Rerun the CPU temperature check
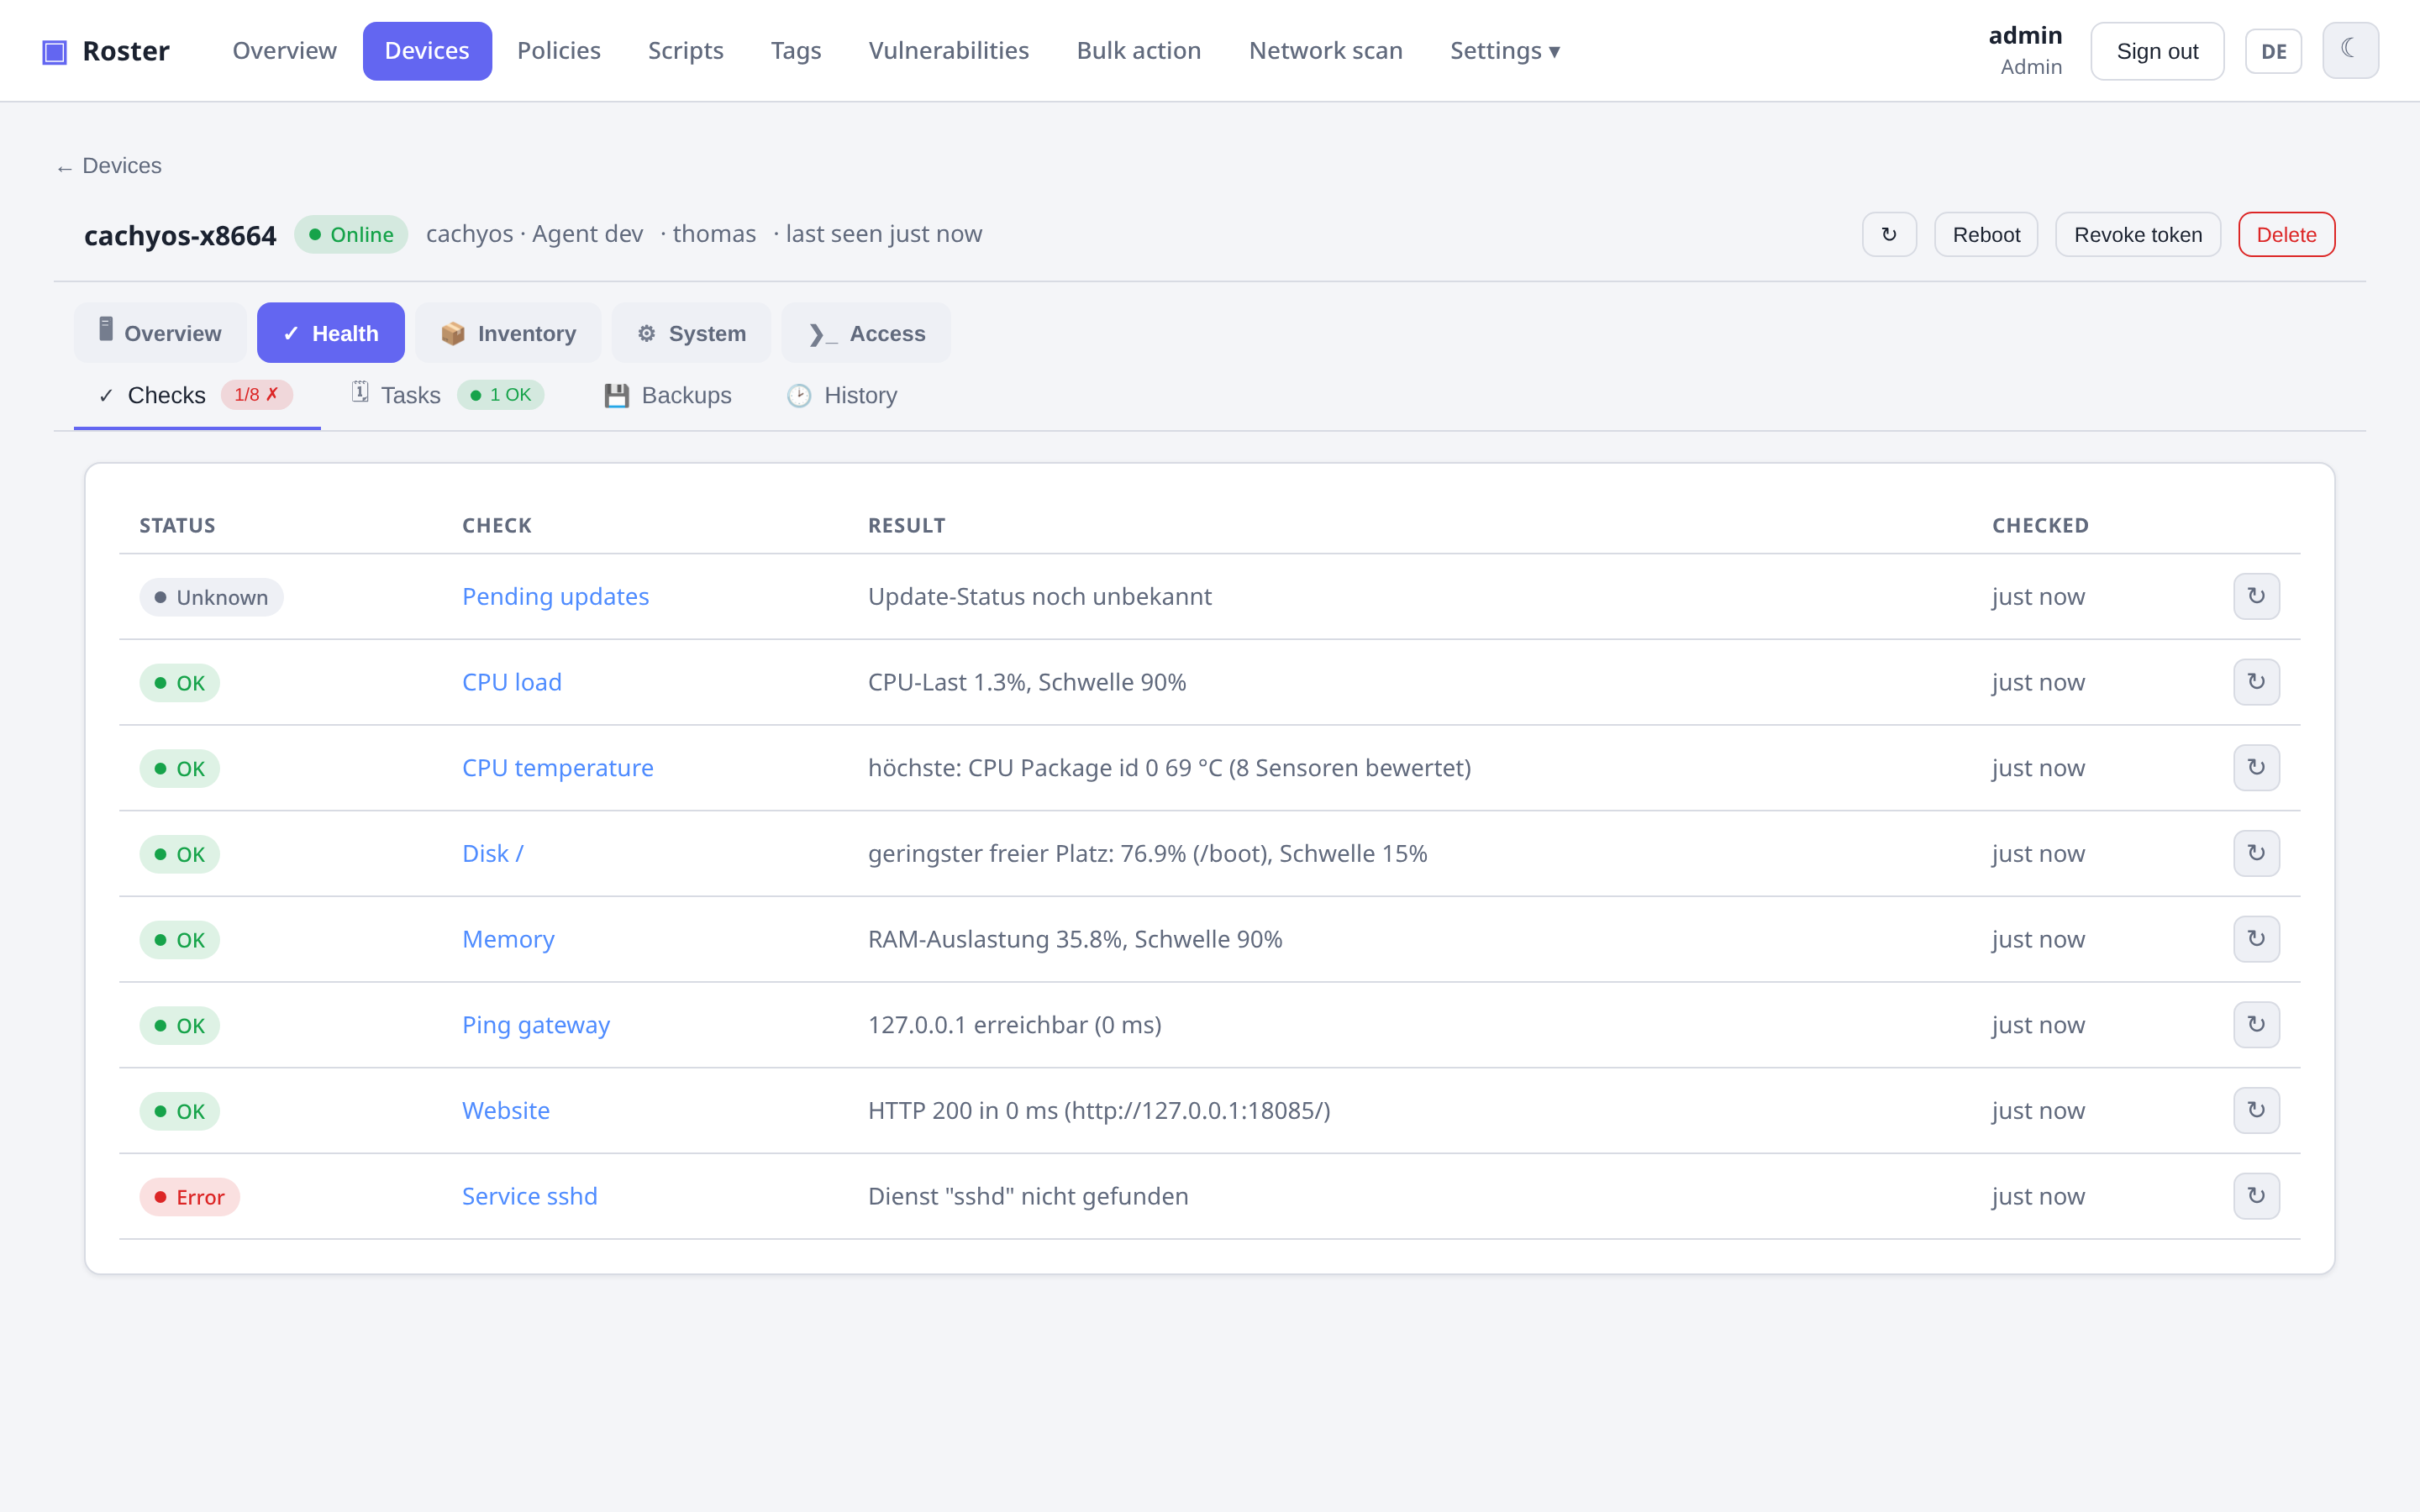This screenshot has height=1512, width=2420. click(x=2256, y=768)
